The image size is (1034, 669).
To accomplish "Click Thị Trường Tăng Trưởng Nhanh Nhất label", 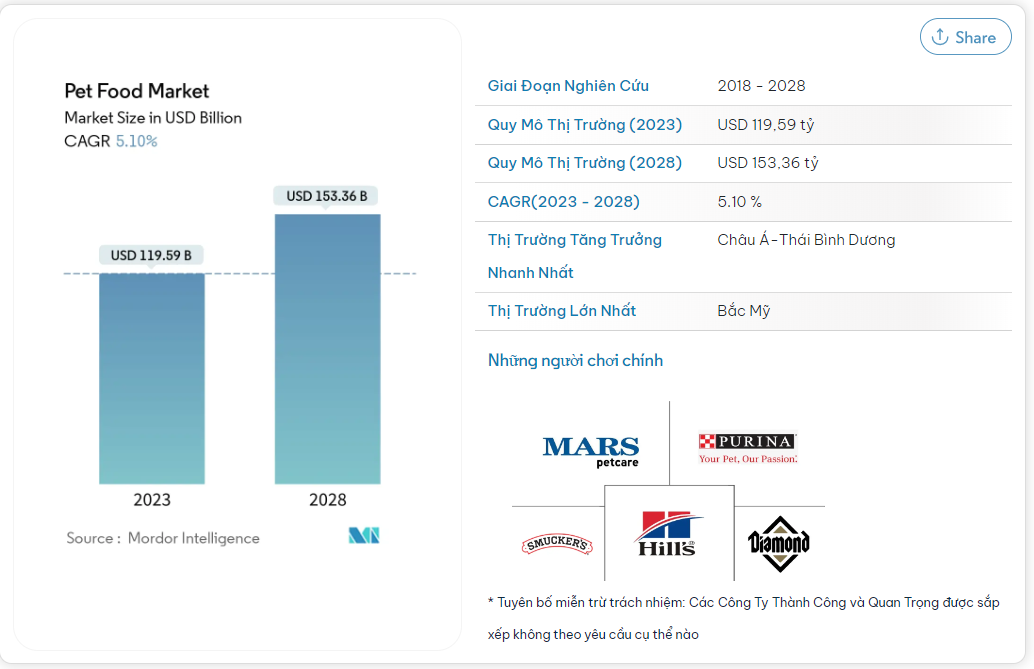I will [x=574, y=256].
